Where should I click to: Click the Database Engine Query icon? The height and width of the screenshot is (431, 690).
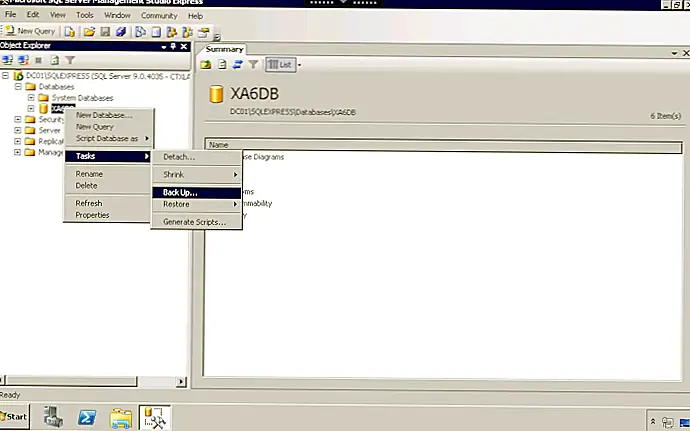(70, 32)
